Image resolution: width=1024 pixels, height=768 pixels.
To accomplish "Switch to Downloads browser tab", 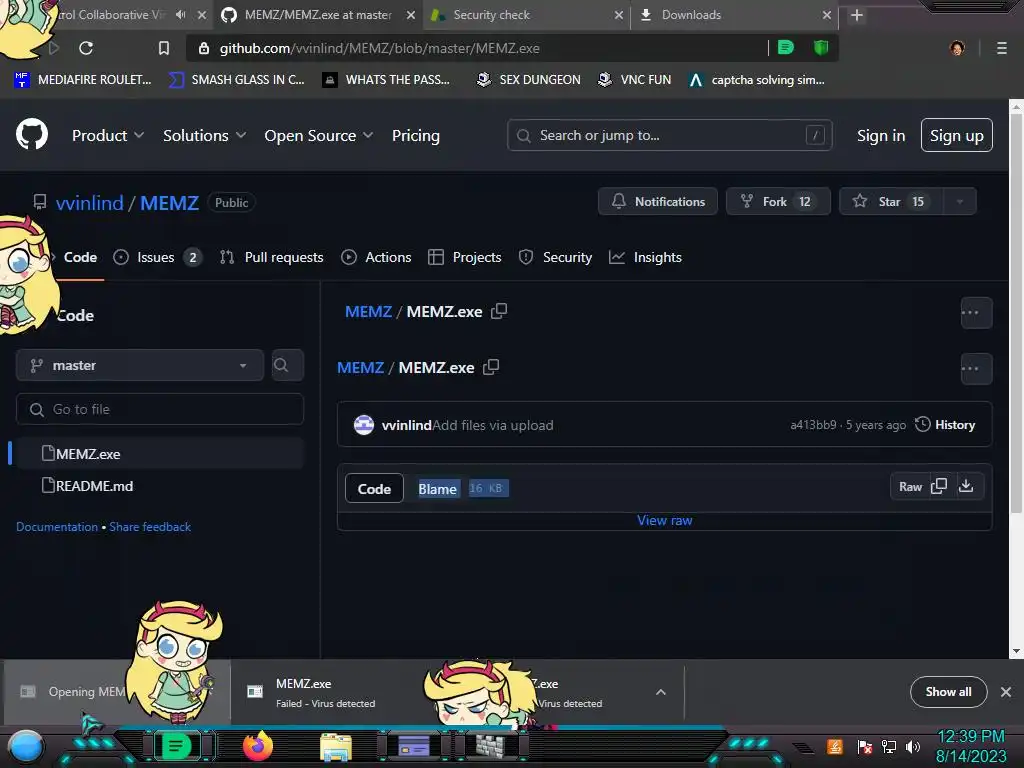I will pyautogui.click(x=733, y=15).
